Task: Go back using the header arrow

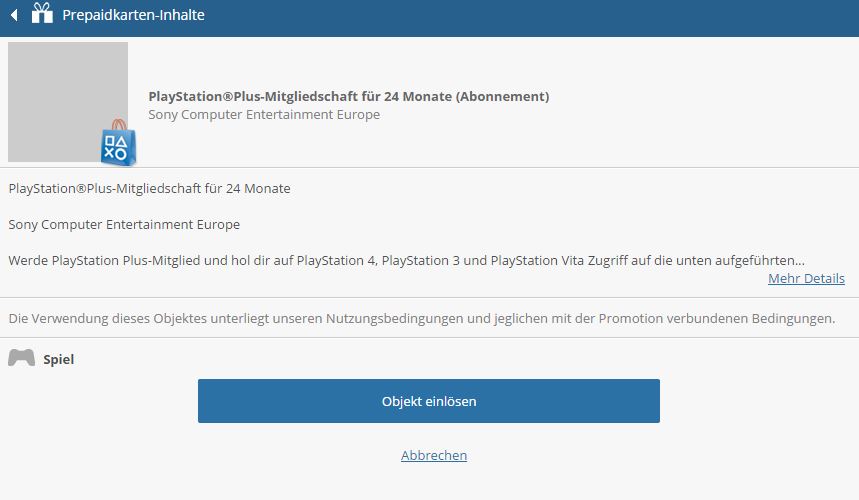Action: (15, 15)
